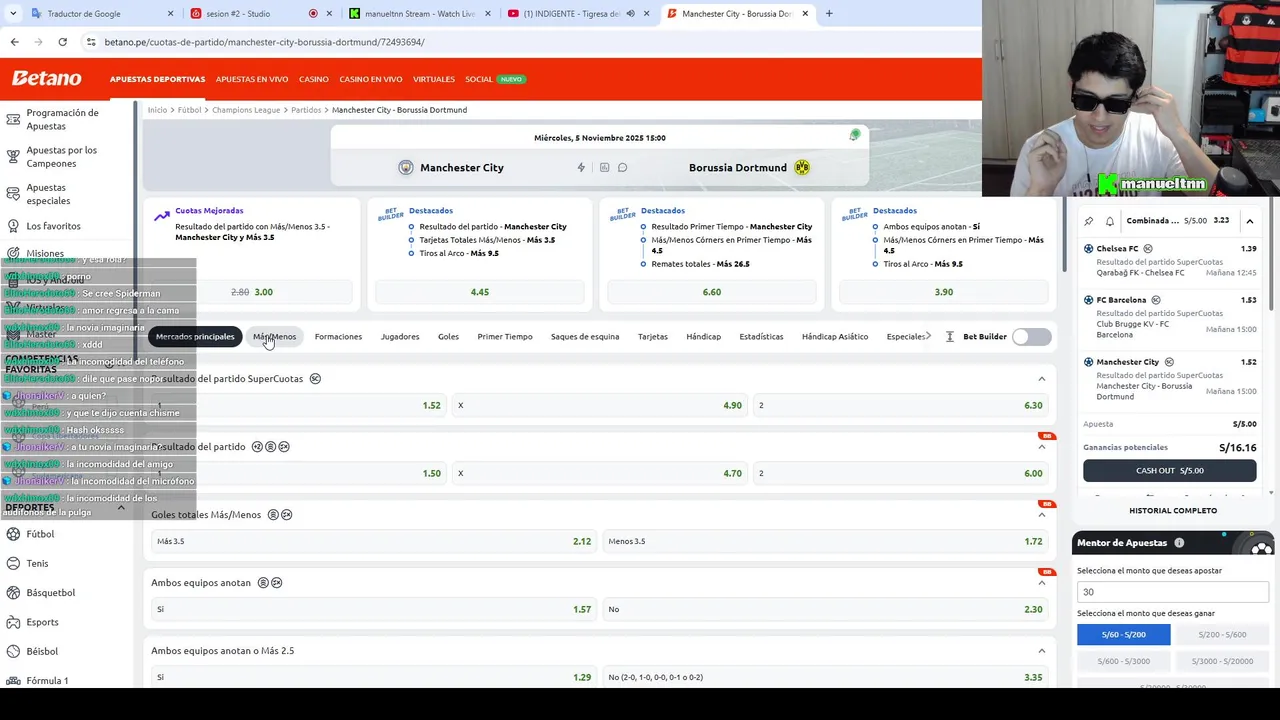Click the pin icon in the betslip header
This screenshot has height=720, width=1280.
click(1089, 221)
